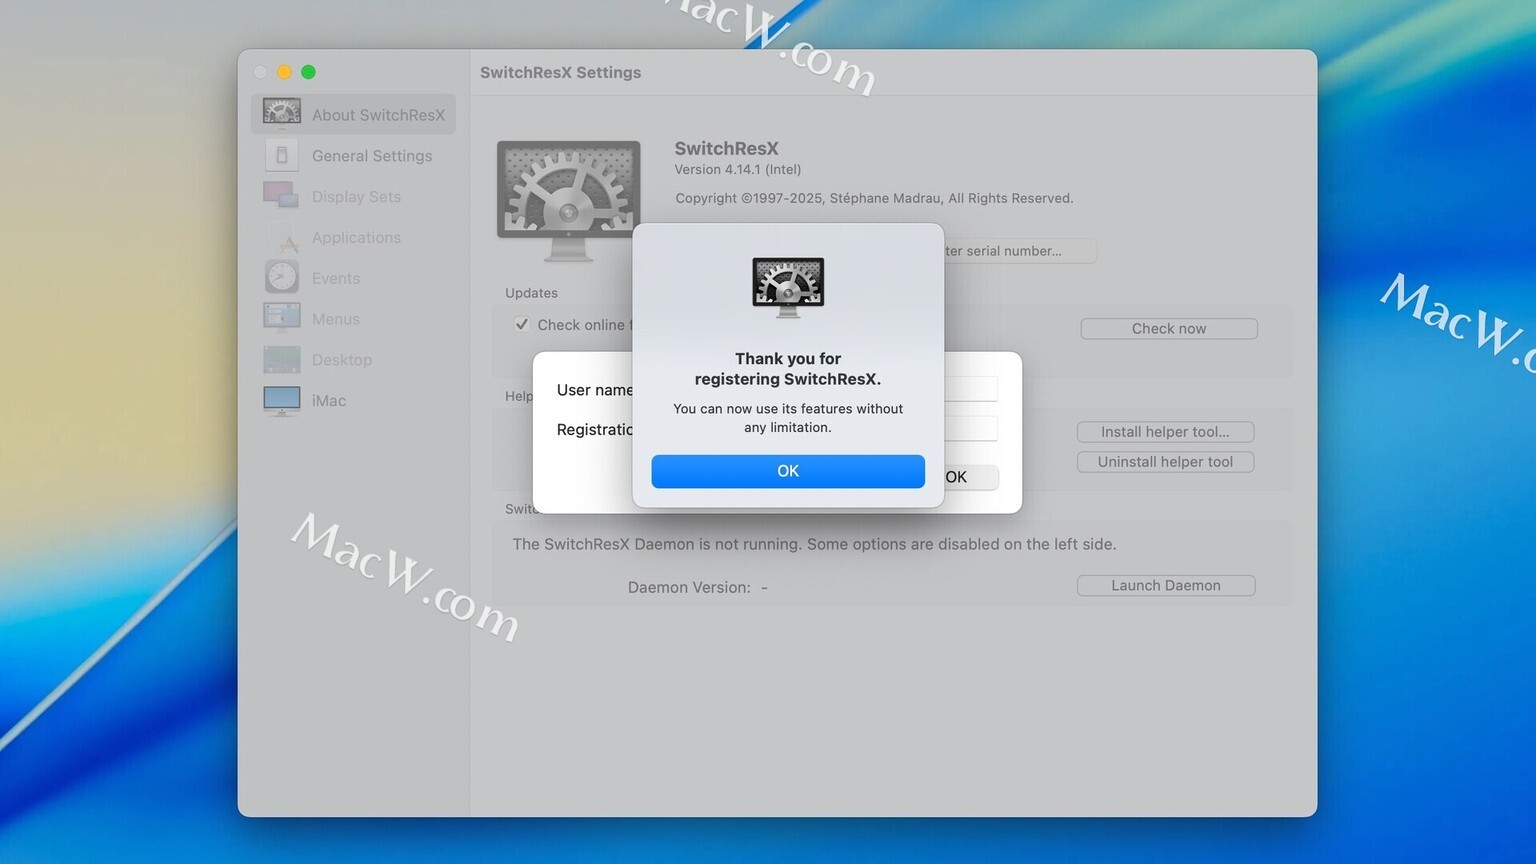Screen dimensions: 1536x864
Task: Open About SwitchResX sidebar icon
Action: (282, 114)
